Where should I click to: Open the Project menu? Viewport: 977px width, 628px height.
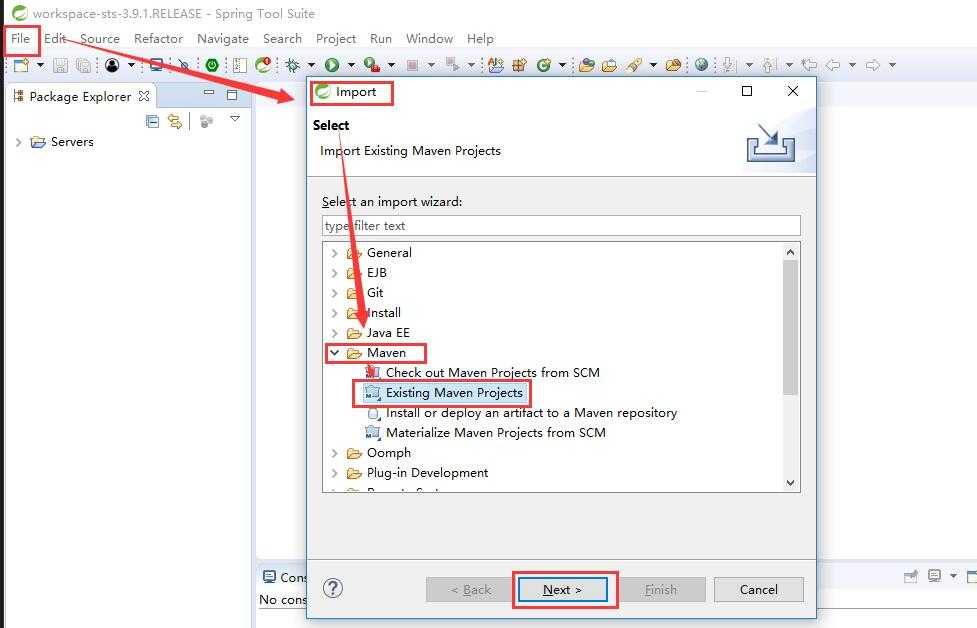[x=336, y=39]
